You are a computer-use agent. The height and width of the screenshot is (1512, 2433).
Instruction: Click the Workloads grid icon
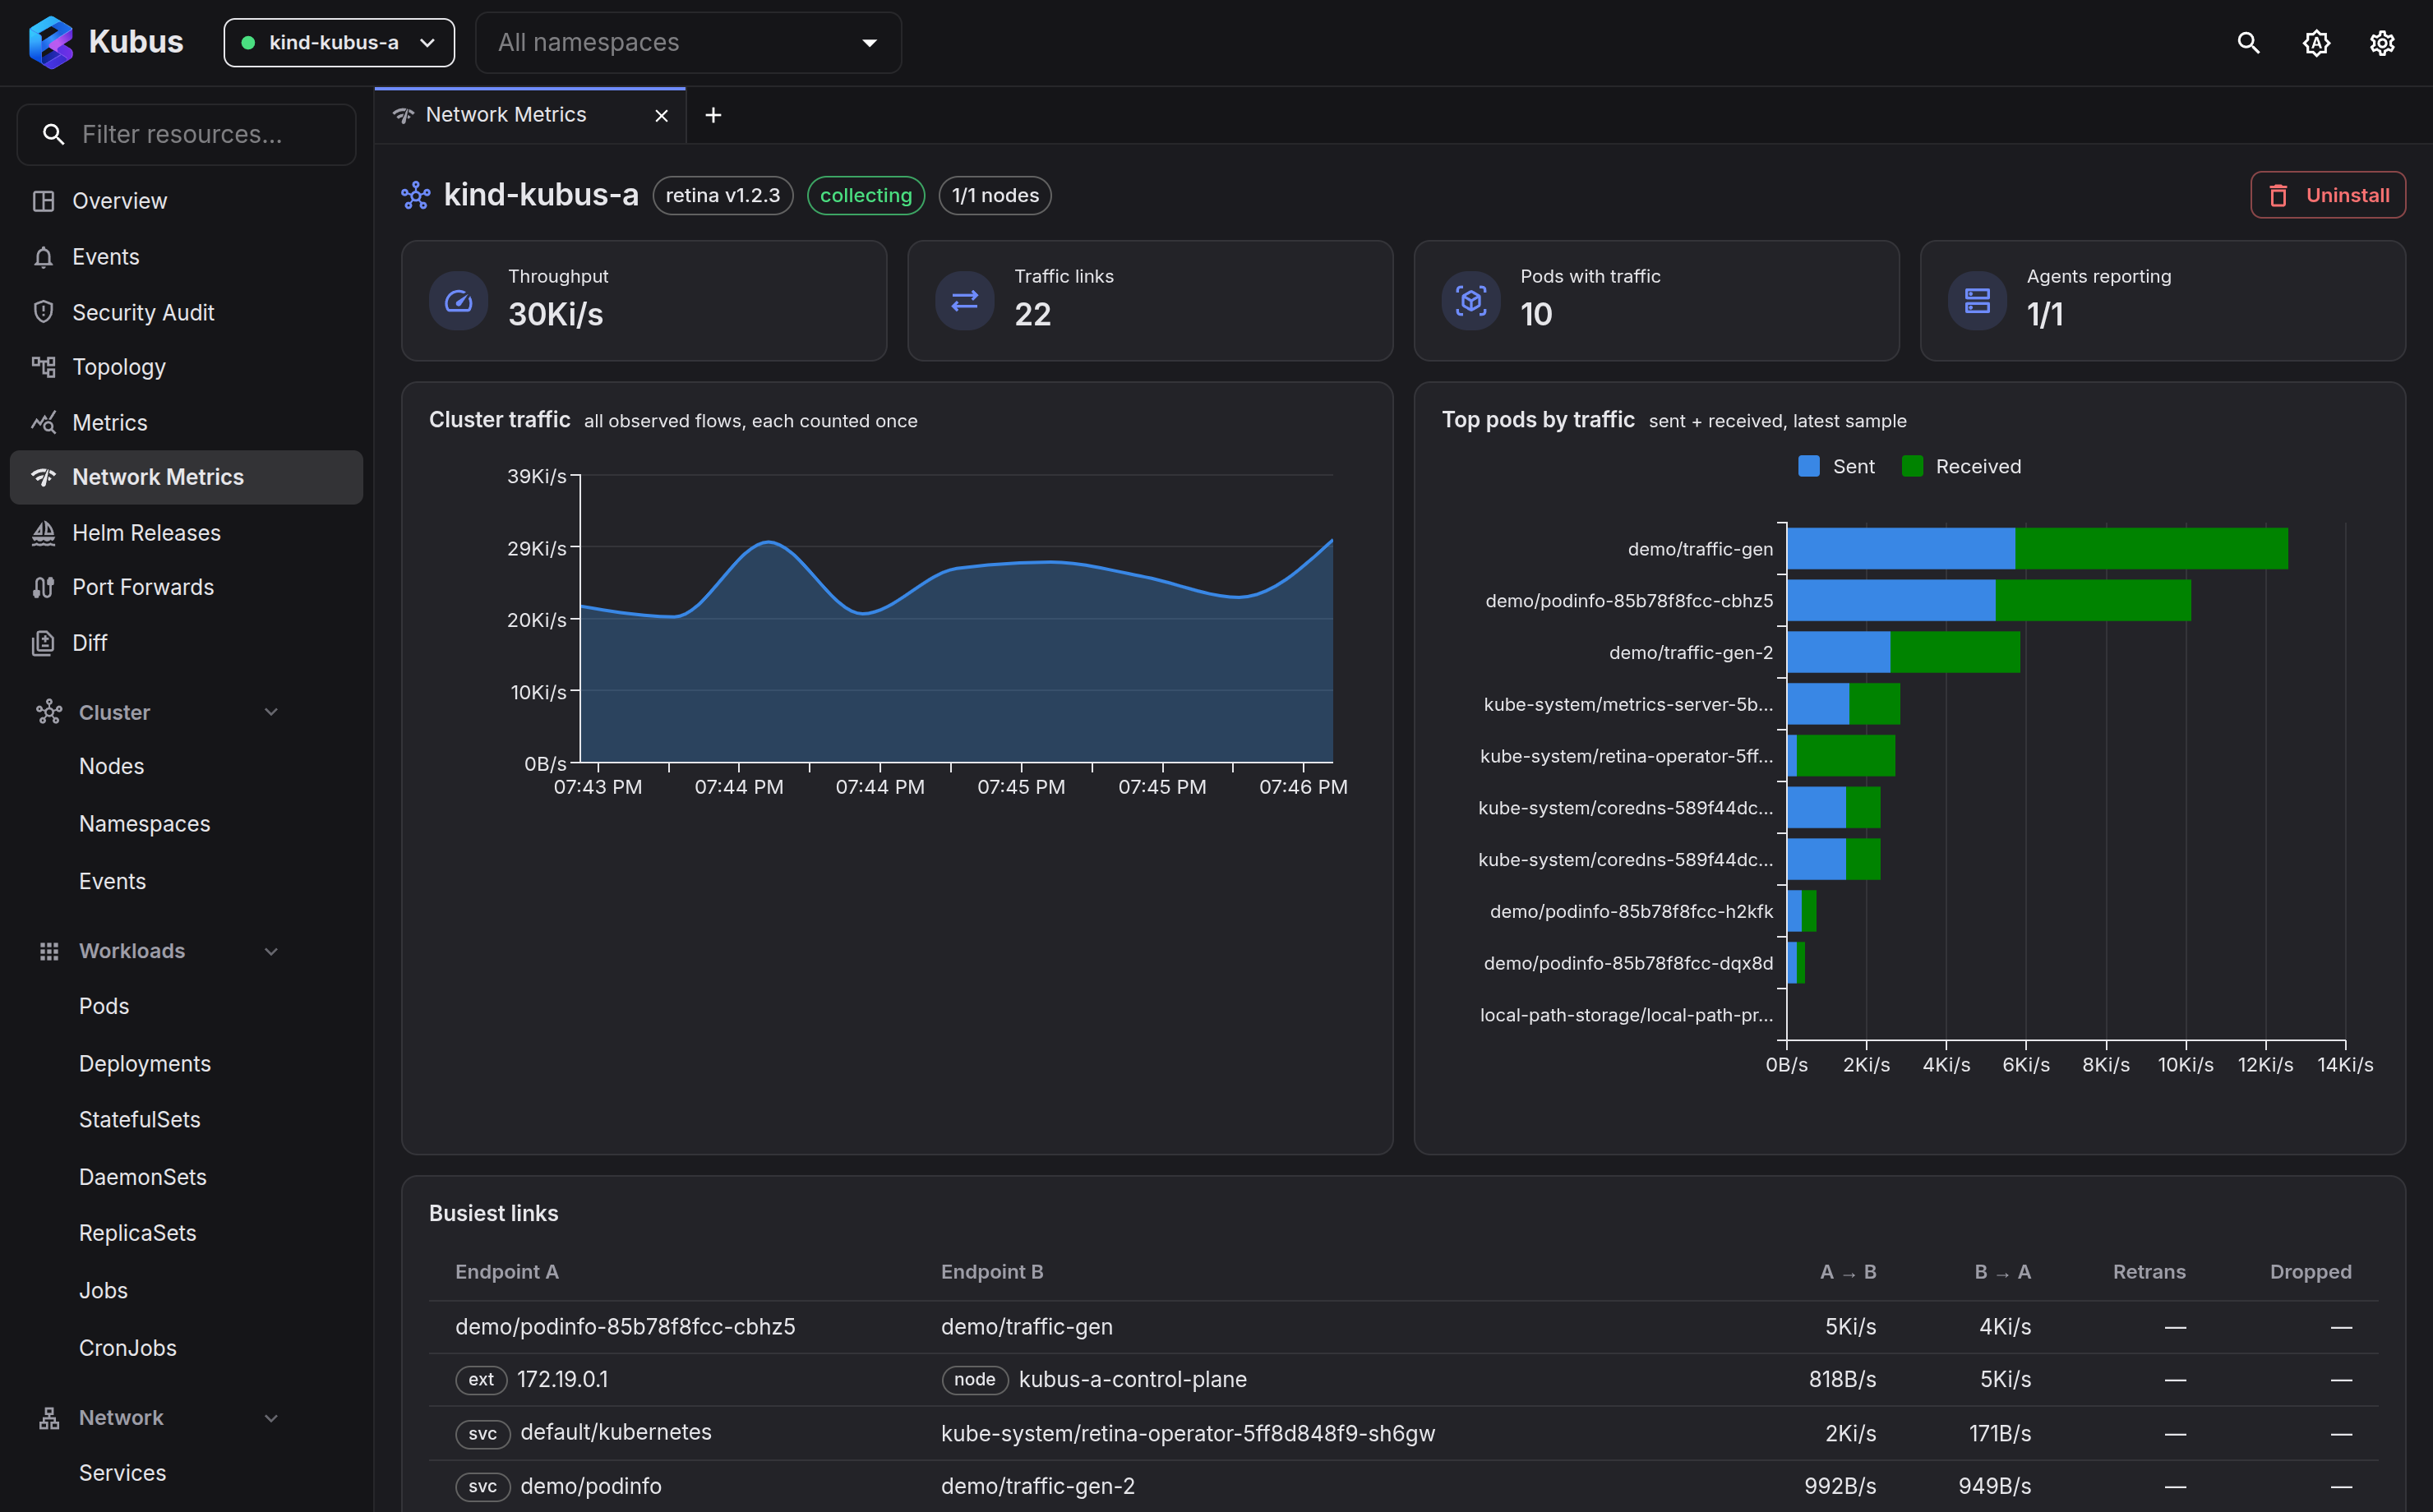pos(49,951)
